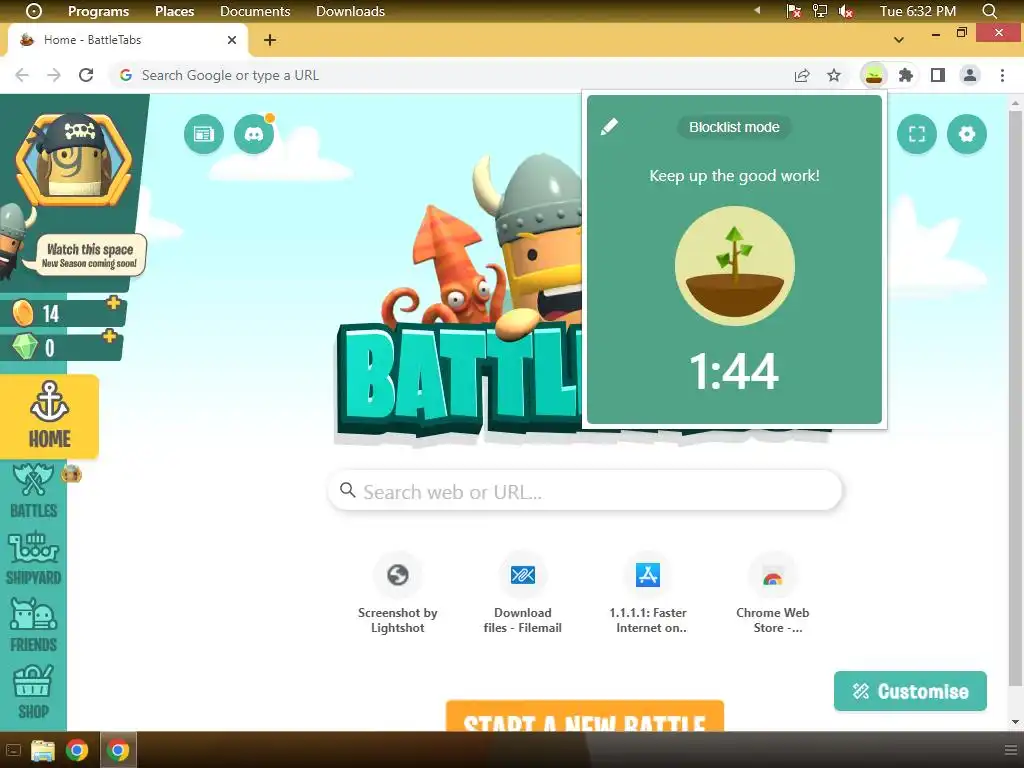Focus the Search web or URL field

tap(584, 491)
